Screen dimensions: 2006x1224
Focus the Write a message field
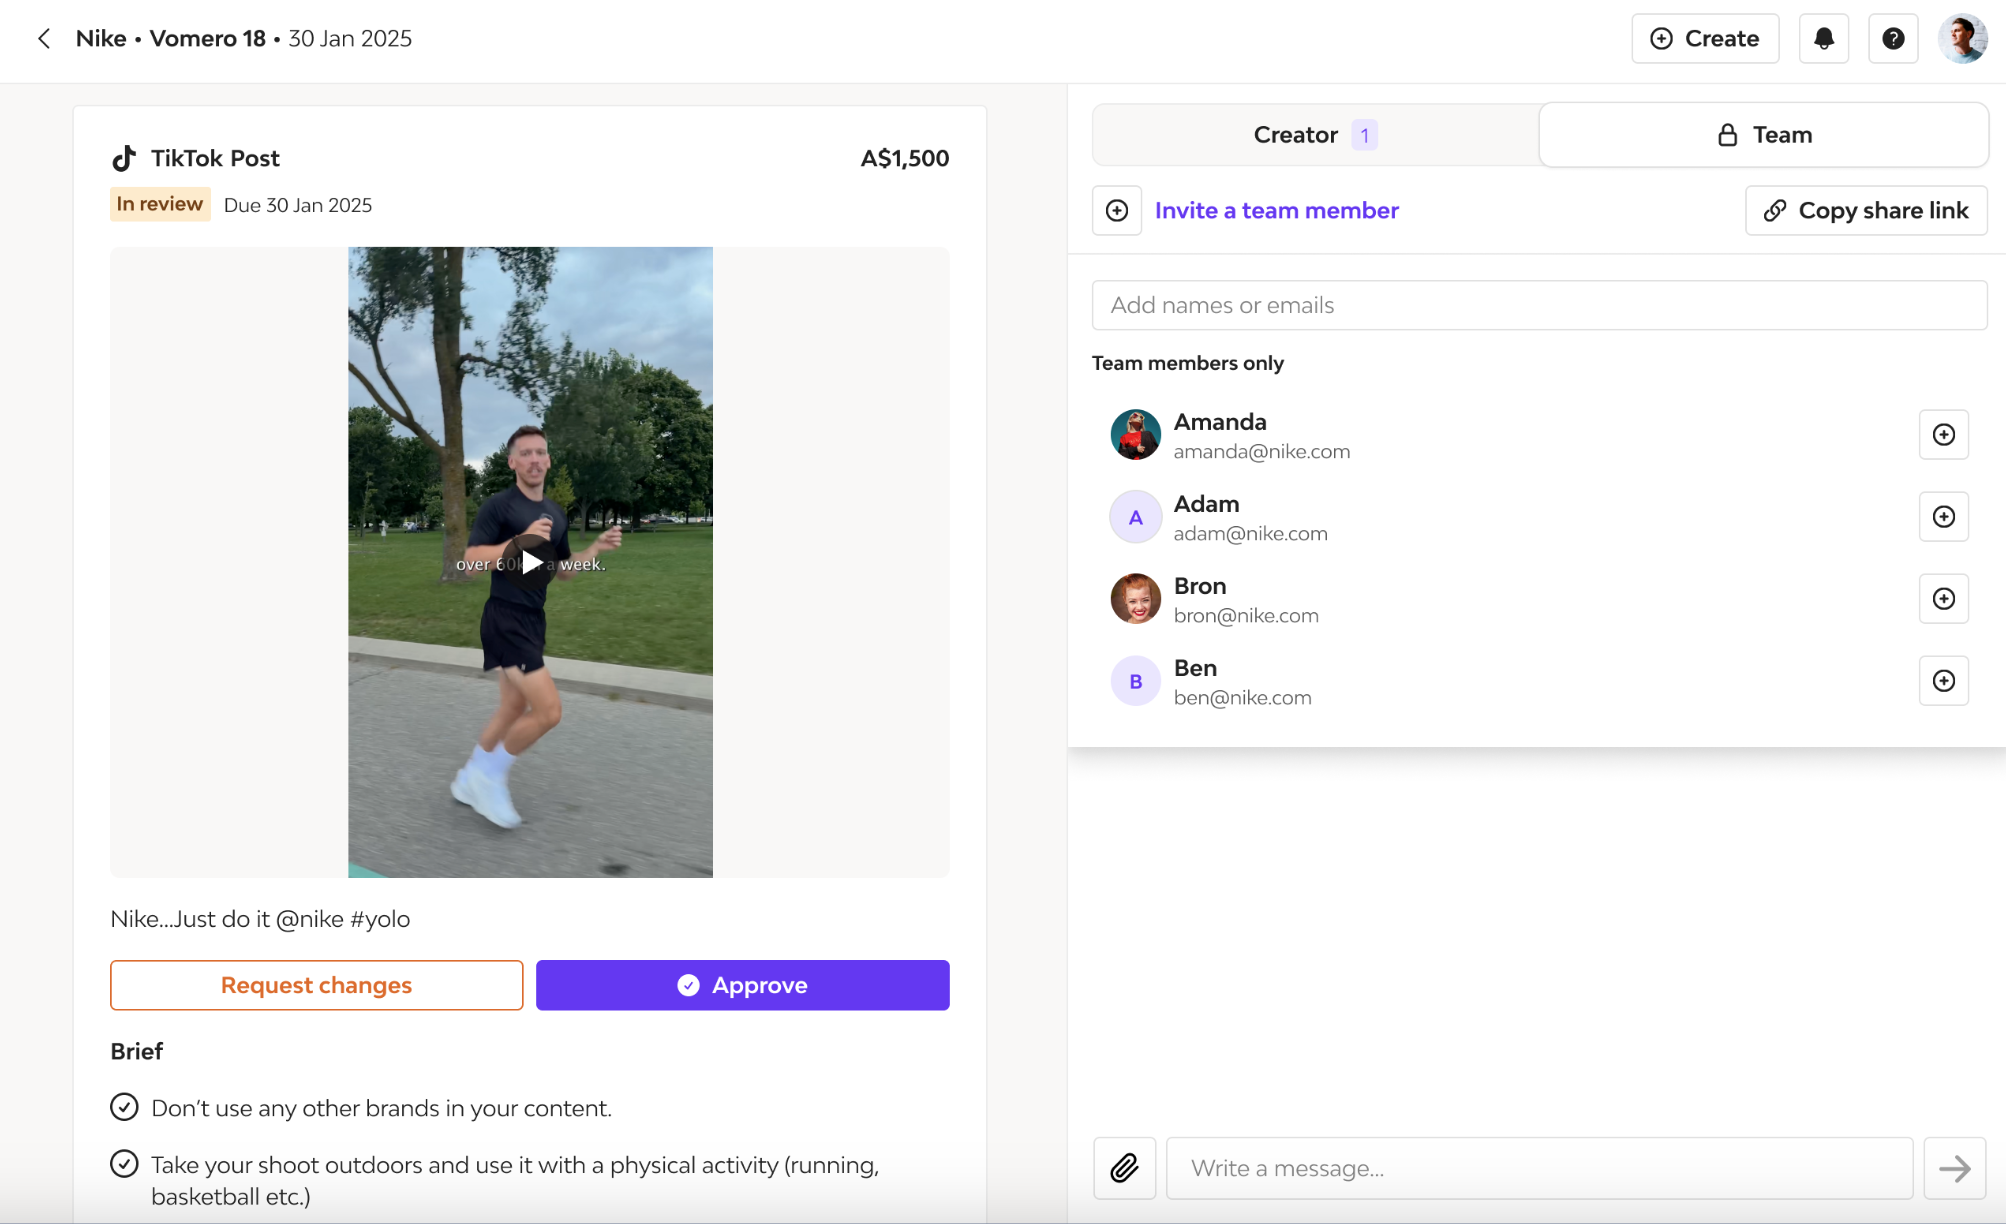tap(1539, 1168)
